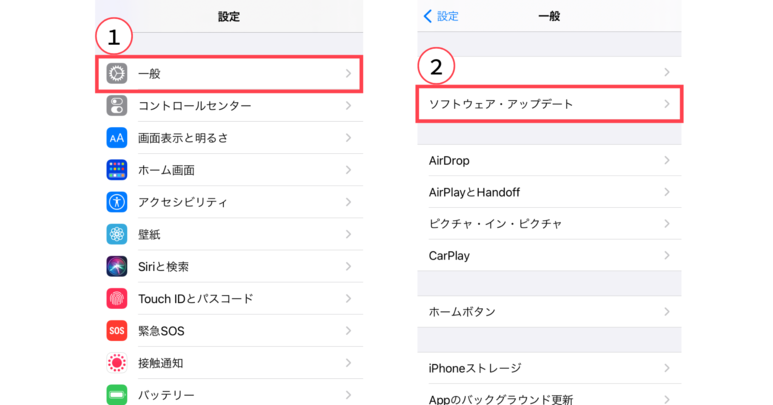This screenshot has width=773, height=405.
Task: Open the Accessibility (アクセシビリティ) icon
Action: click(x=117, y=202)
